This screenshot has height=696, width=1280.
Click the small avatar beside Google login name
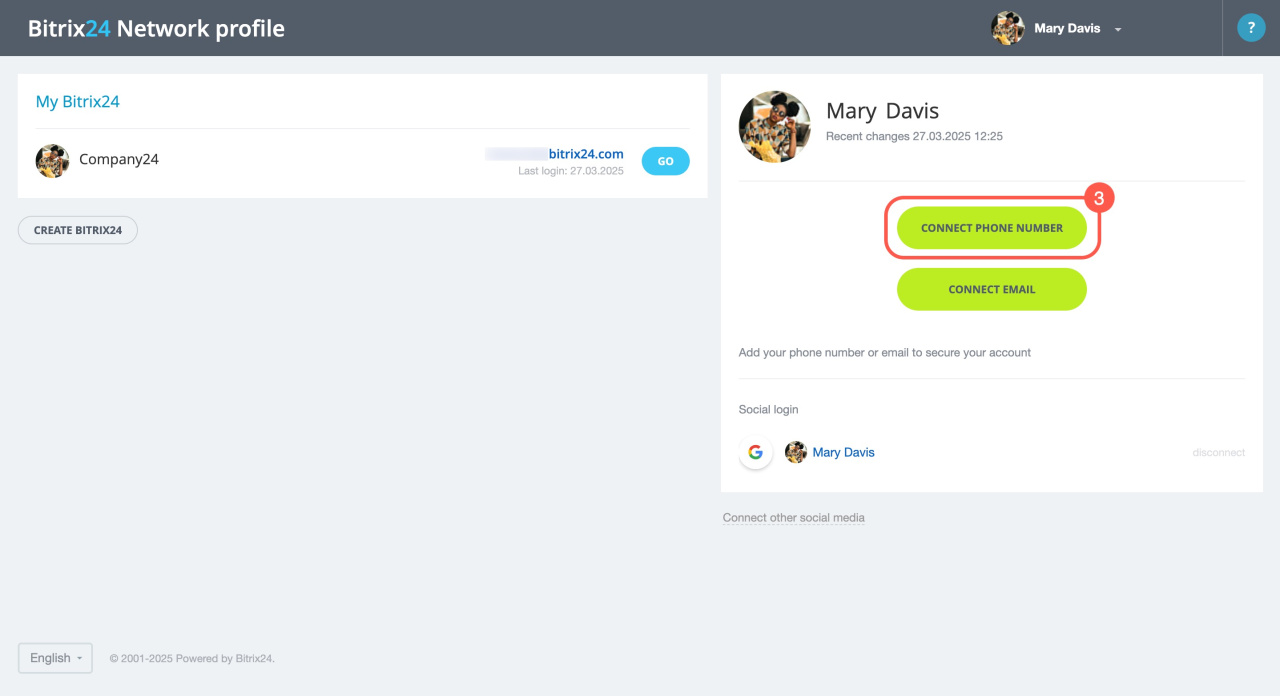click(x=796, y=453)
